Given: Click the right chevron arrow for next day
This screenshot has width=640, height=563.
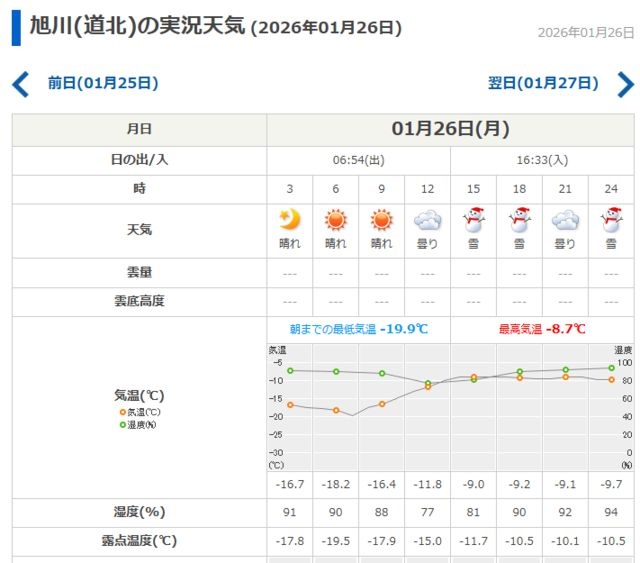Looking at the screenshot, I should coord(625,83).
